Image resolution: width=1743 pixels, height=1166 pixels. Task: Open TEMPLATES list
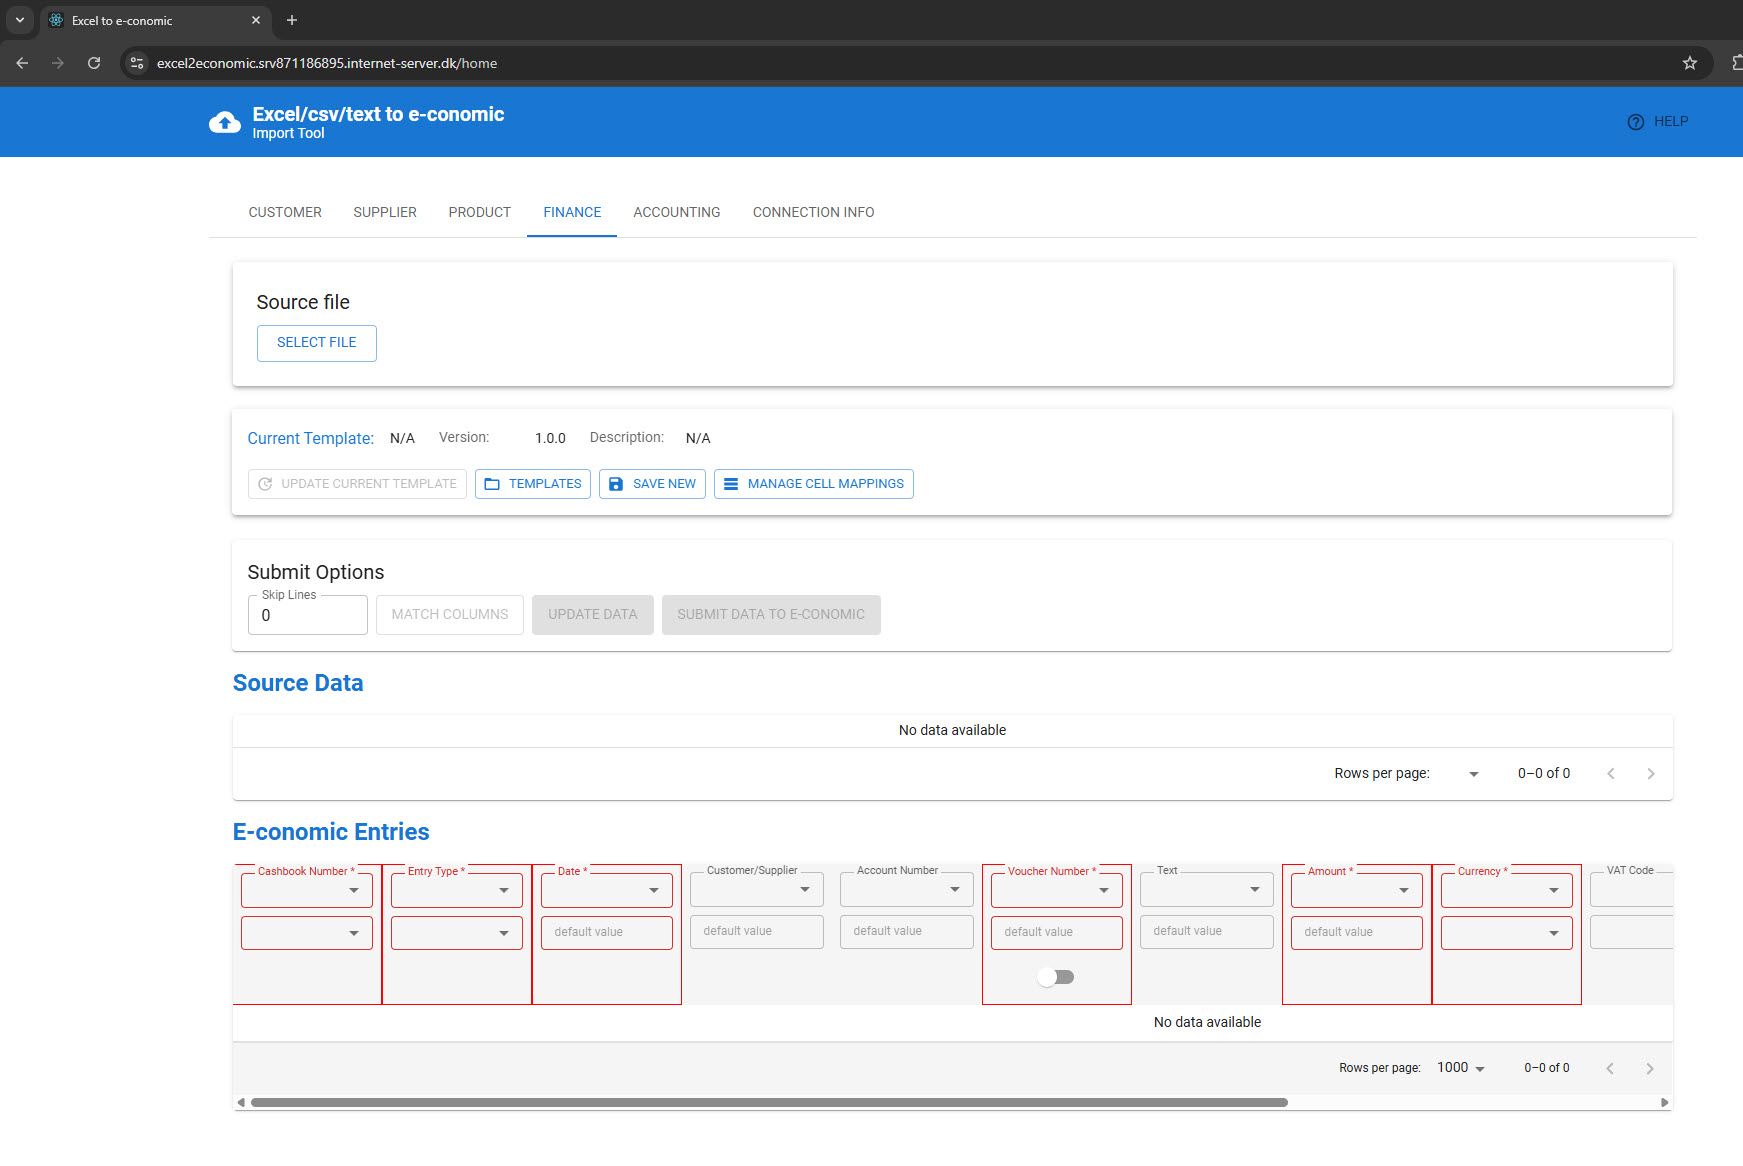[x=533, y=484]
